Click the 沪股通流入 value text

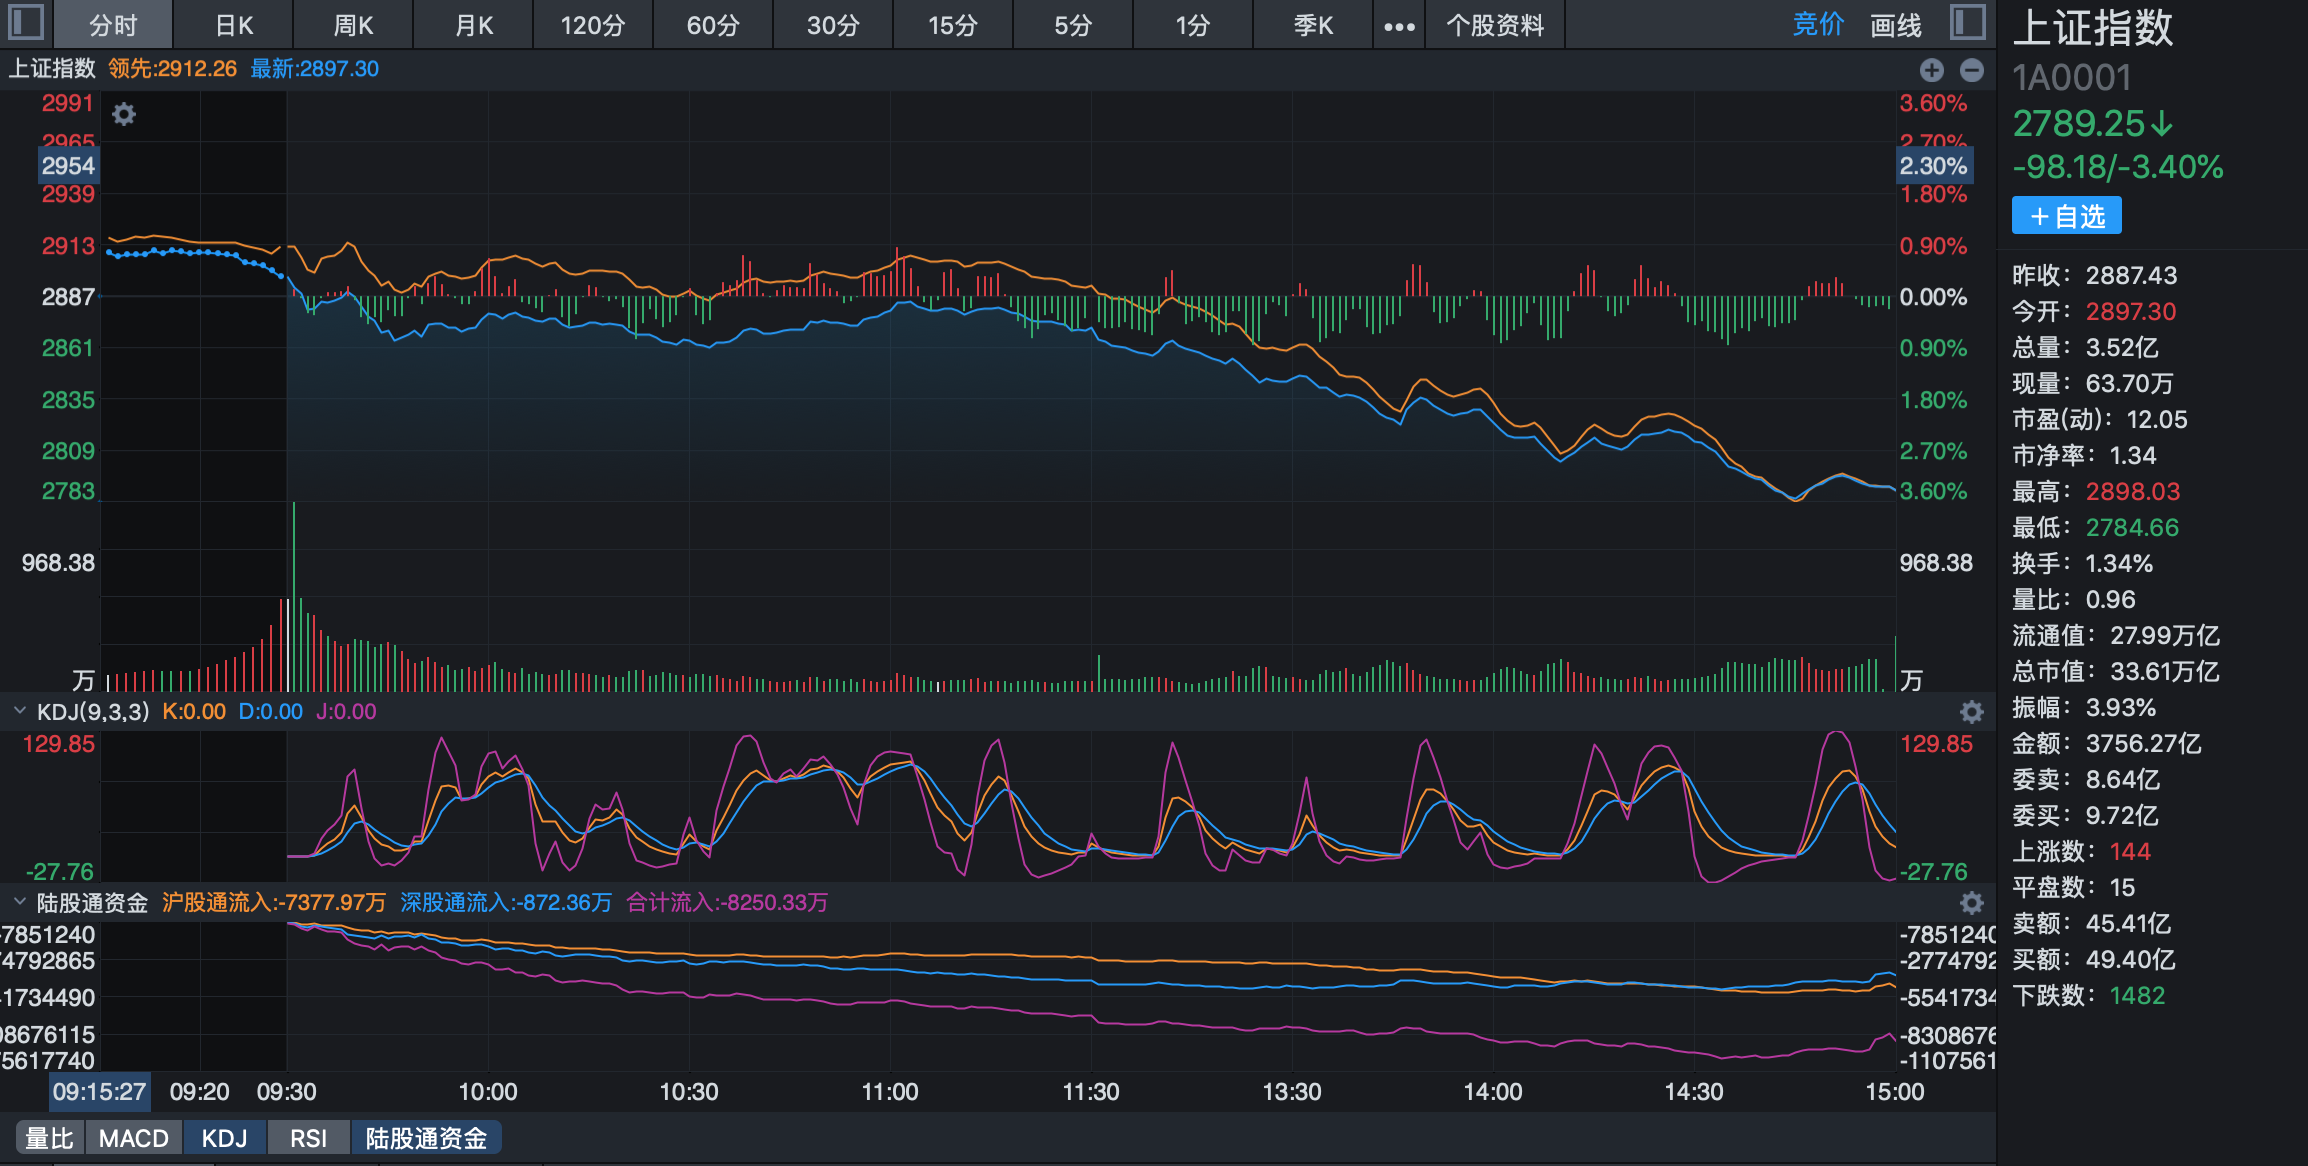(274, 903)
